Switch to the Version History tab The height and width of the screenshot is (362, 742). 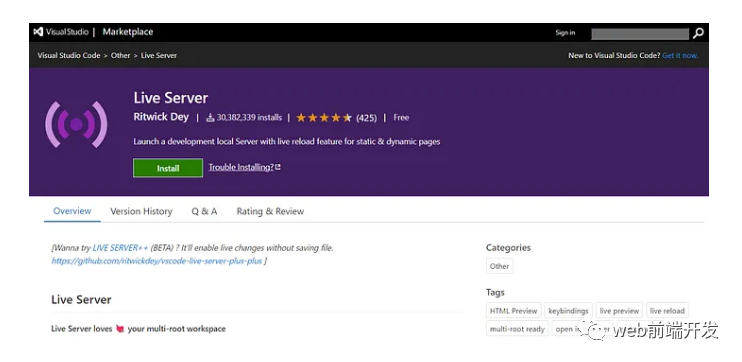click(x=141, y=212)
